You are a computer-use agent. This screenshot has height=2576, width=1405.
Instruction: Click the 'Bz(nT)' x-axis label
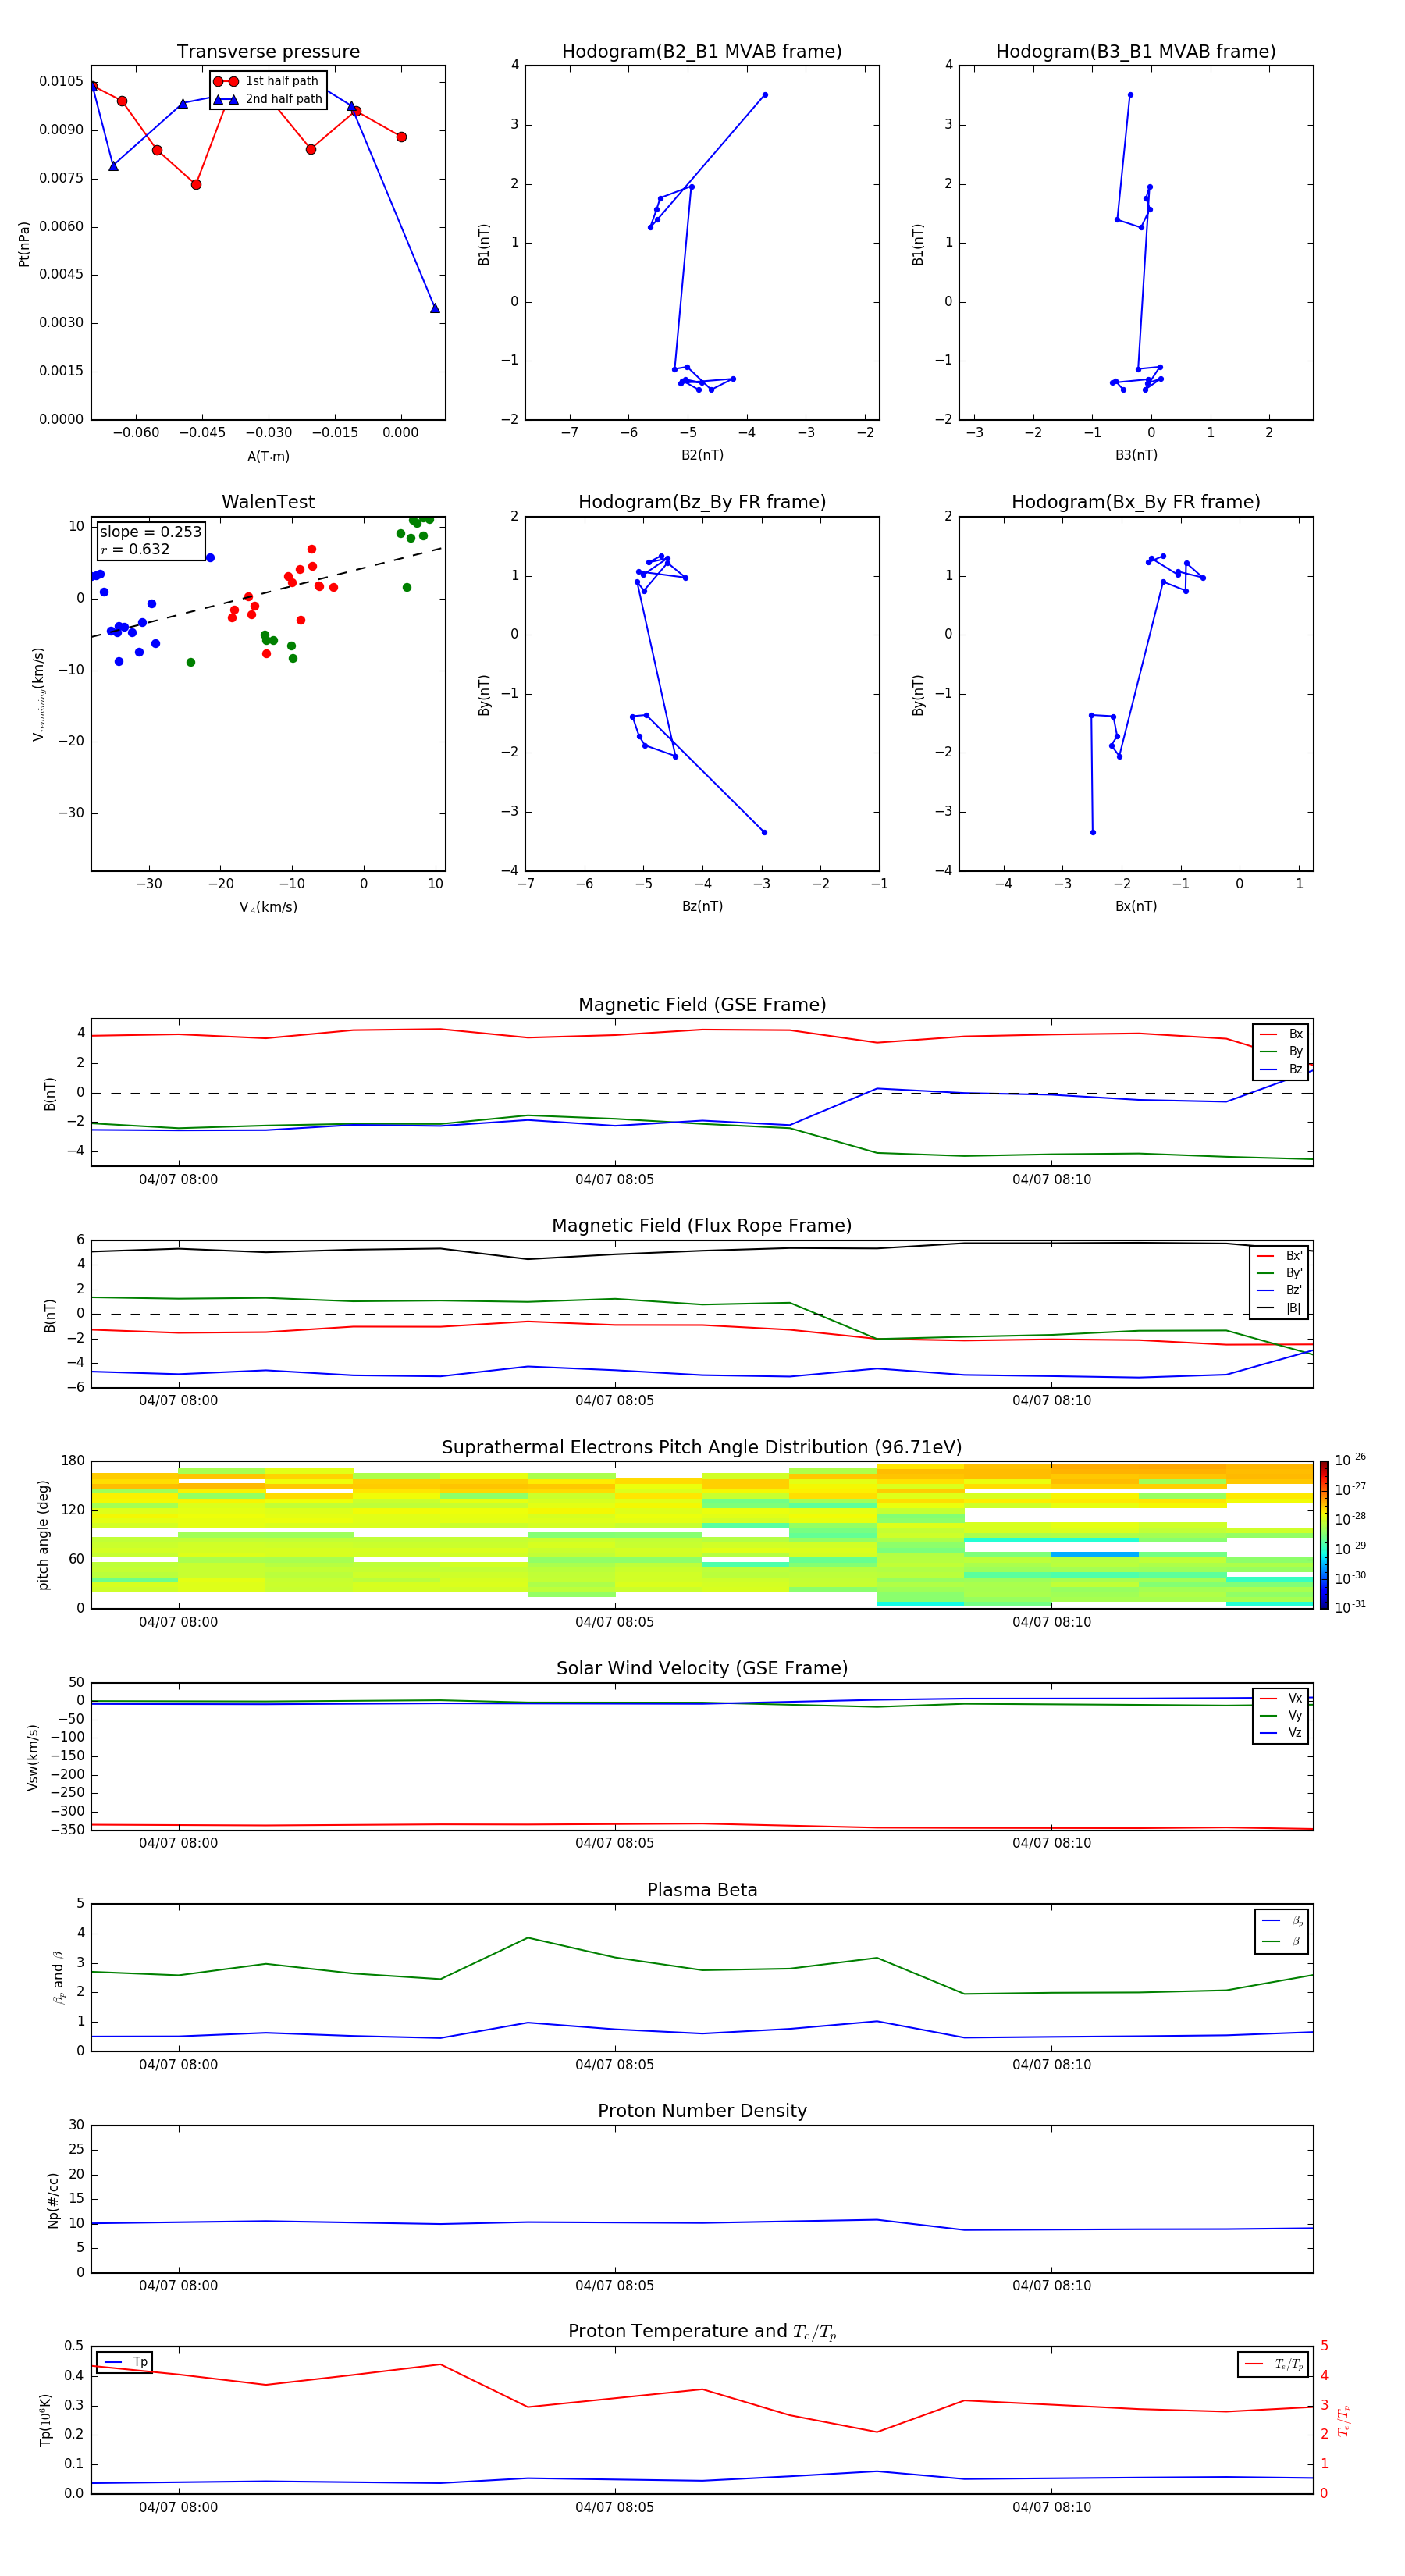coord(702,906)
